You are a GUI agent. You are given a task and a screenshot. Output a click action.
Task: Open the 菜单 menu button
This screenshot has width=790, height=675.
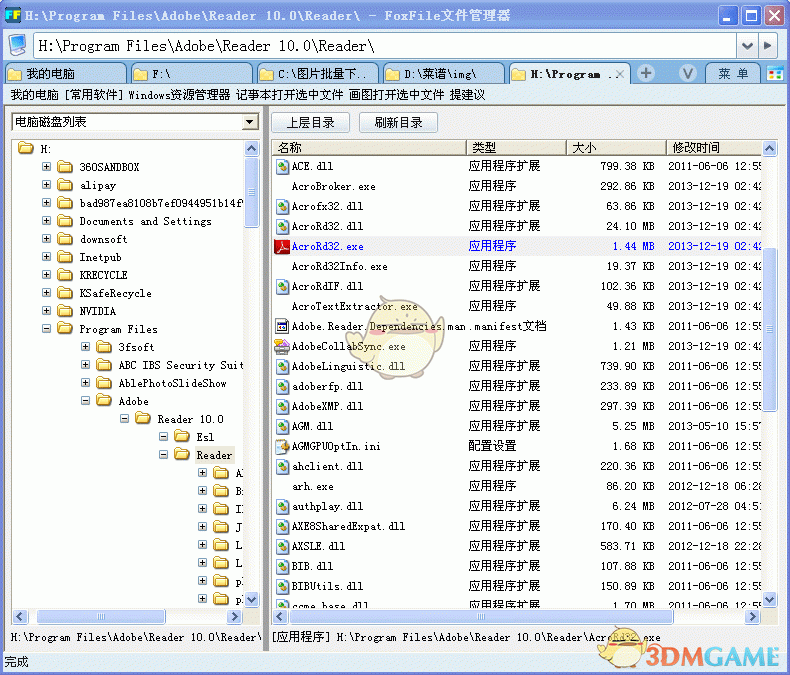(x=733, y=74)
